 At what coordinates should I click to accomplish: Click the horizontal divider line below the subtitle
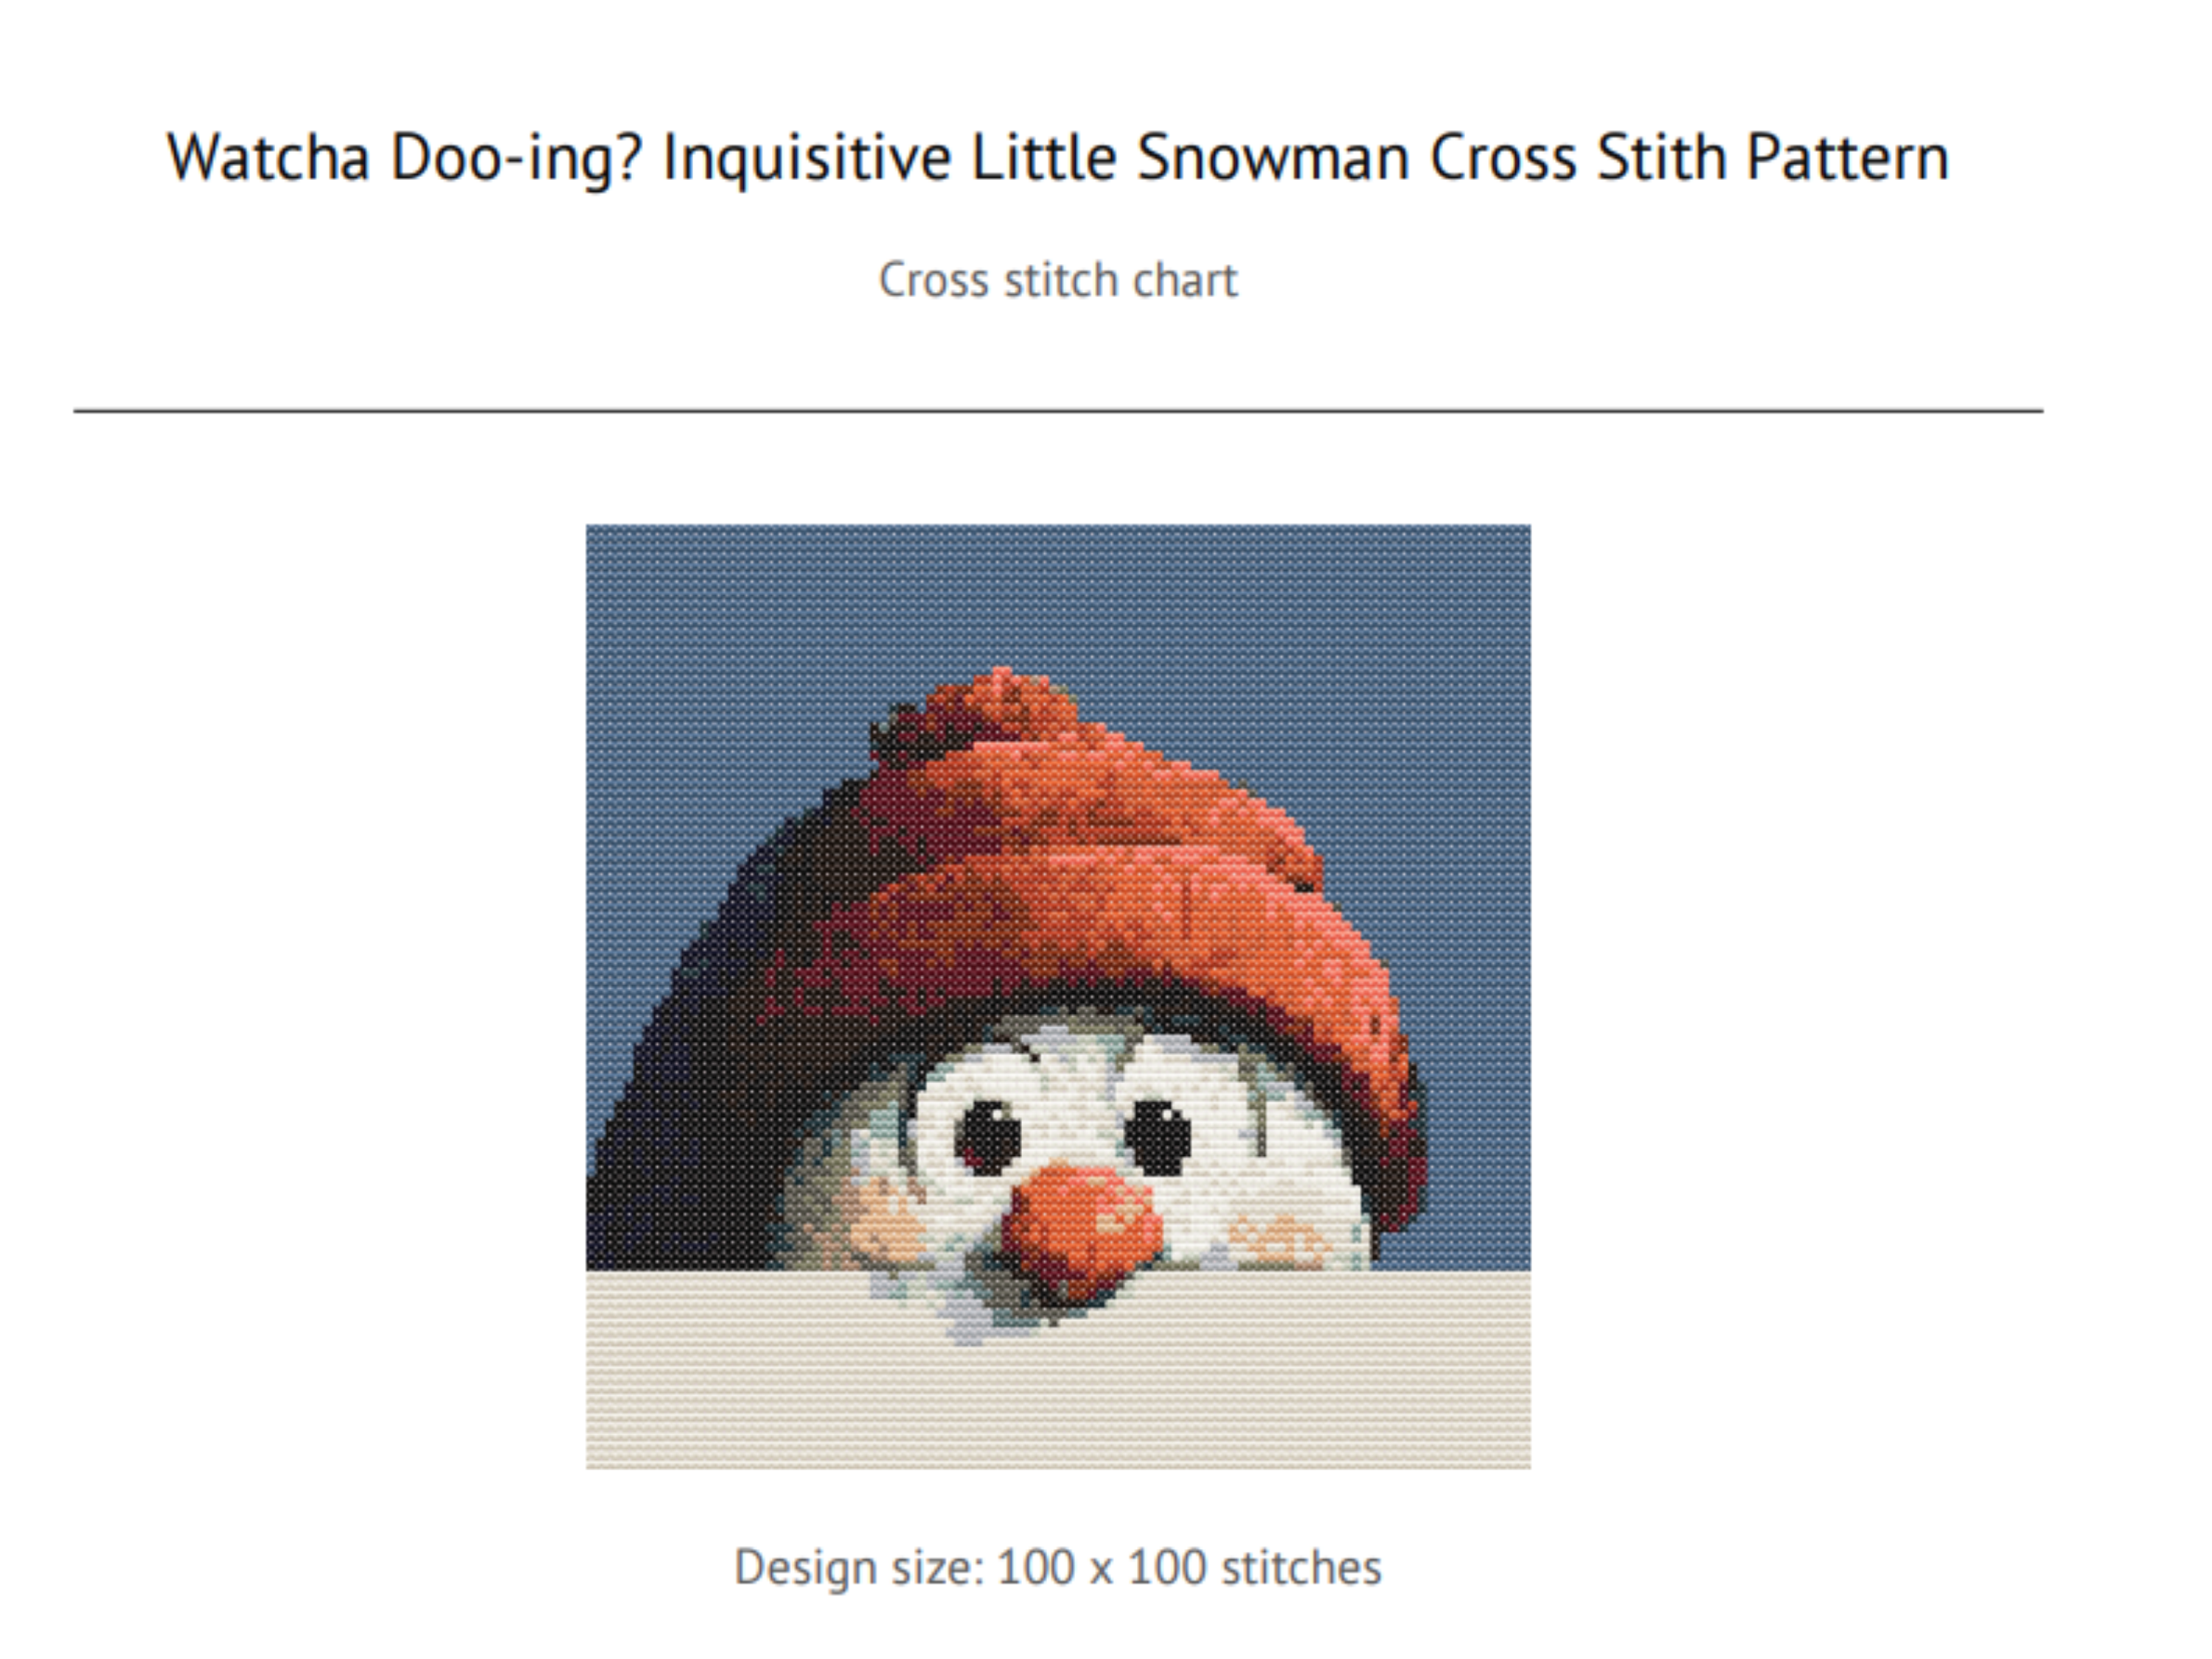pyautogui.click(x=1057, y=410)
